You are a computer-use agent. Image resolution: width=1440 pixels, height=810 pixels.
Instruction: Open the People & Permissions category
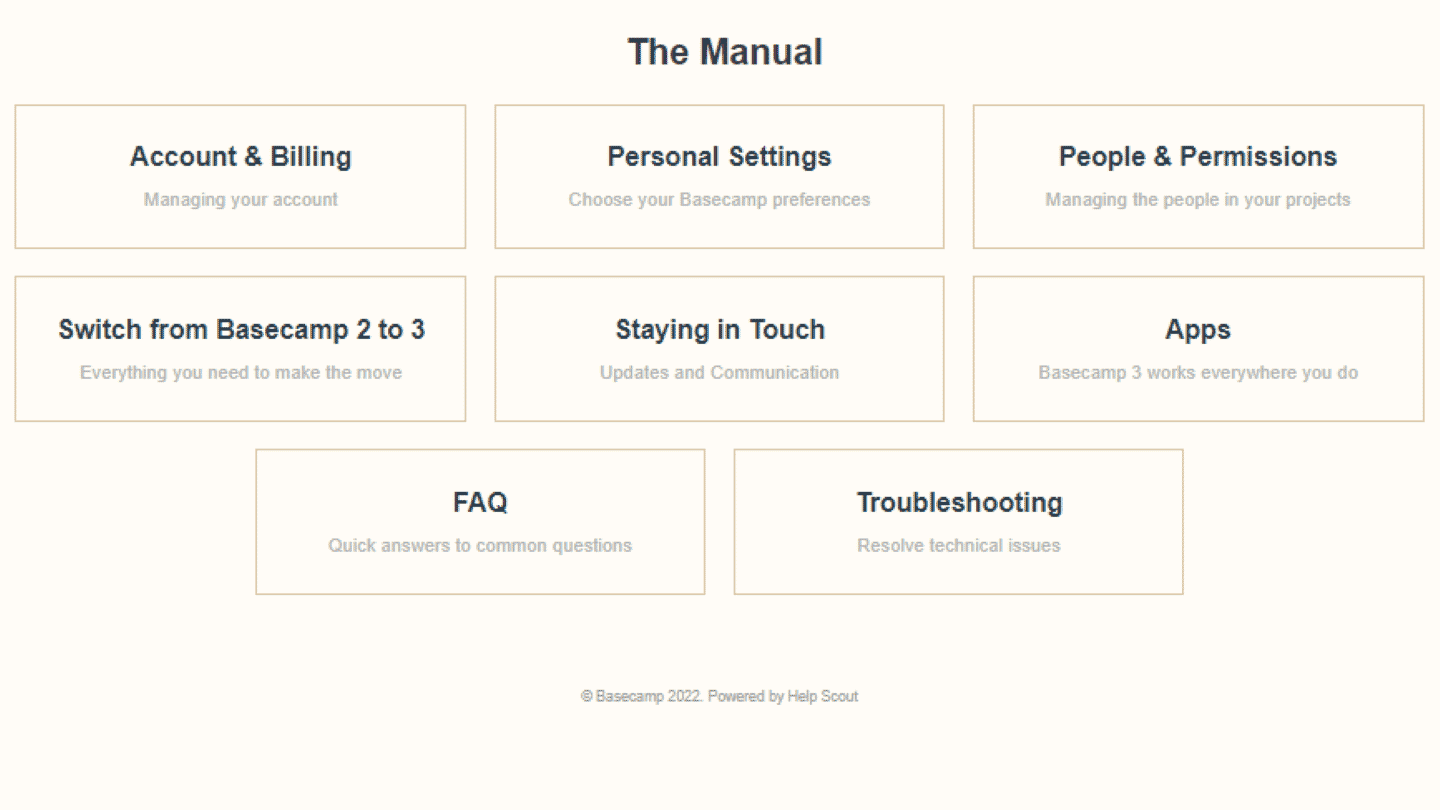pos(1198,176)
